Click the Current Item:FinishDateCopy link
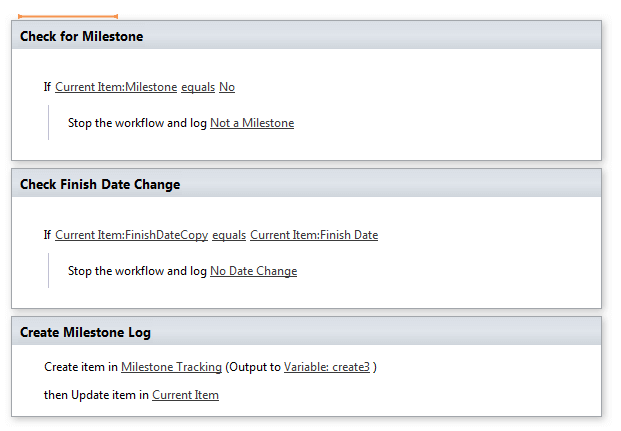Screen dimensions: 621x431 click(131, 235)
